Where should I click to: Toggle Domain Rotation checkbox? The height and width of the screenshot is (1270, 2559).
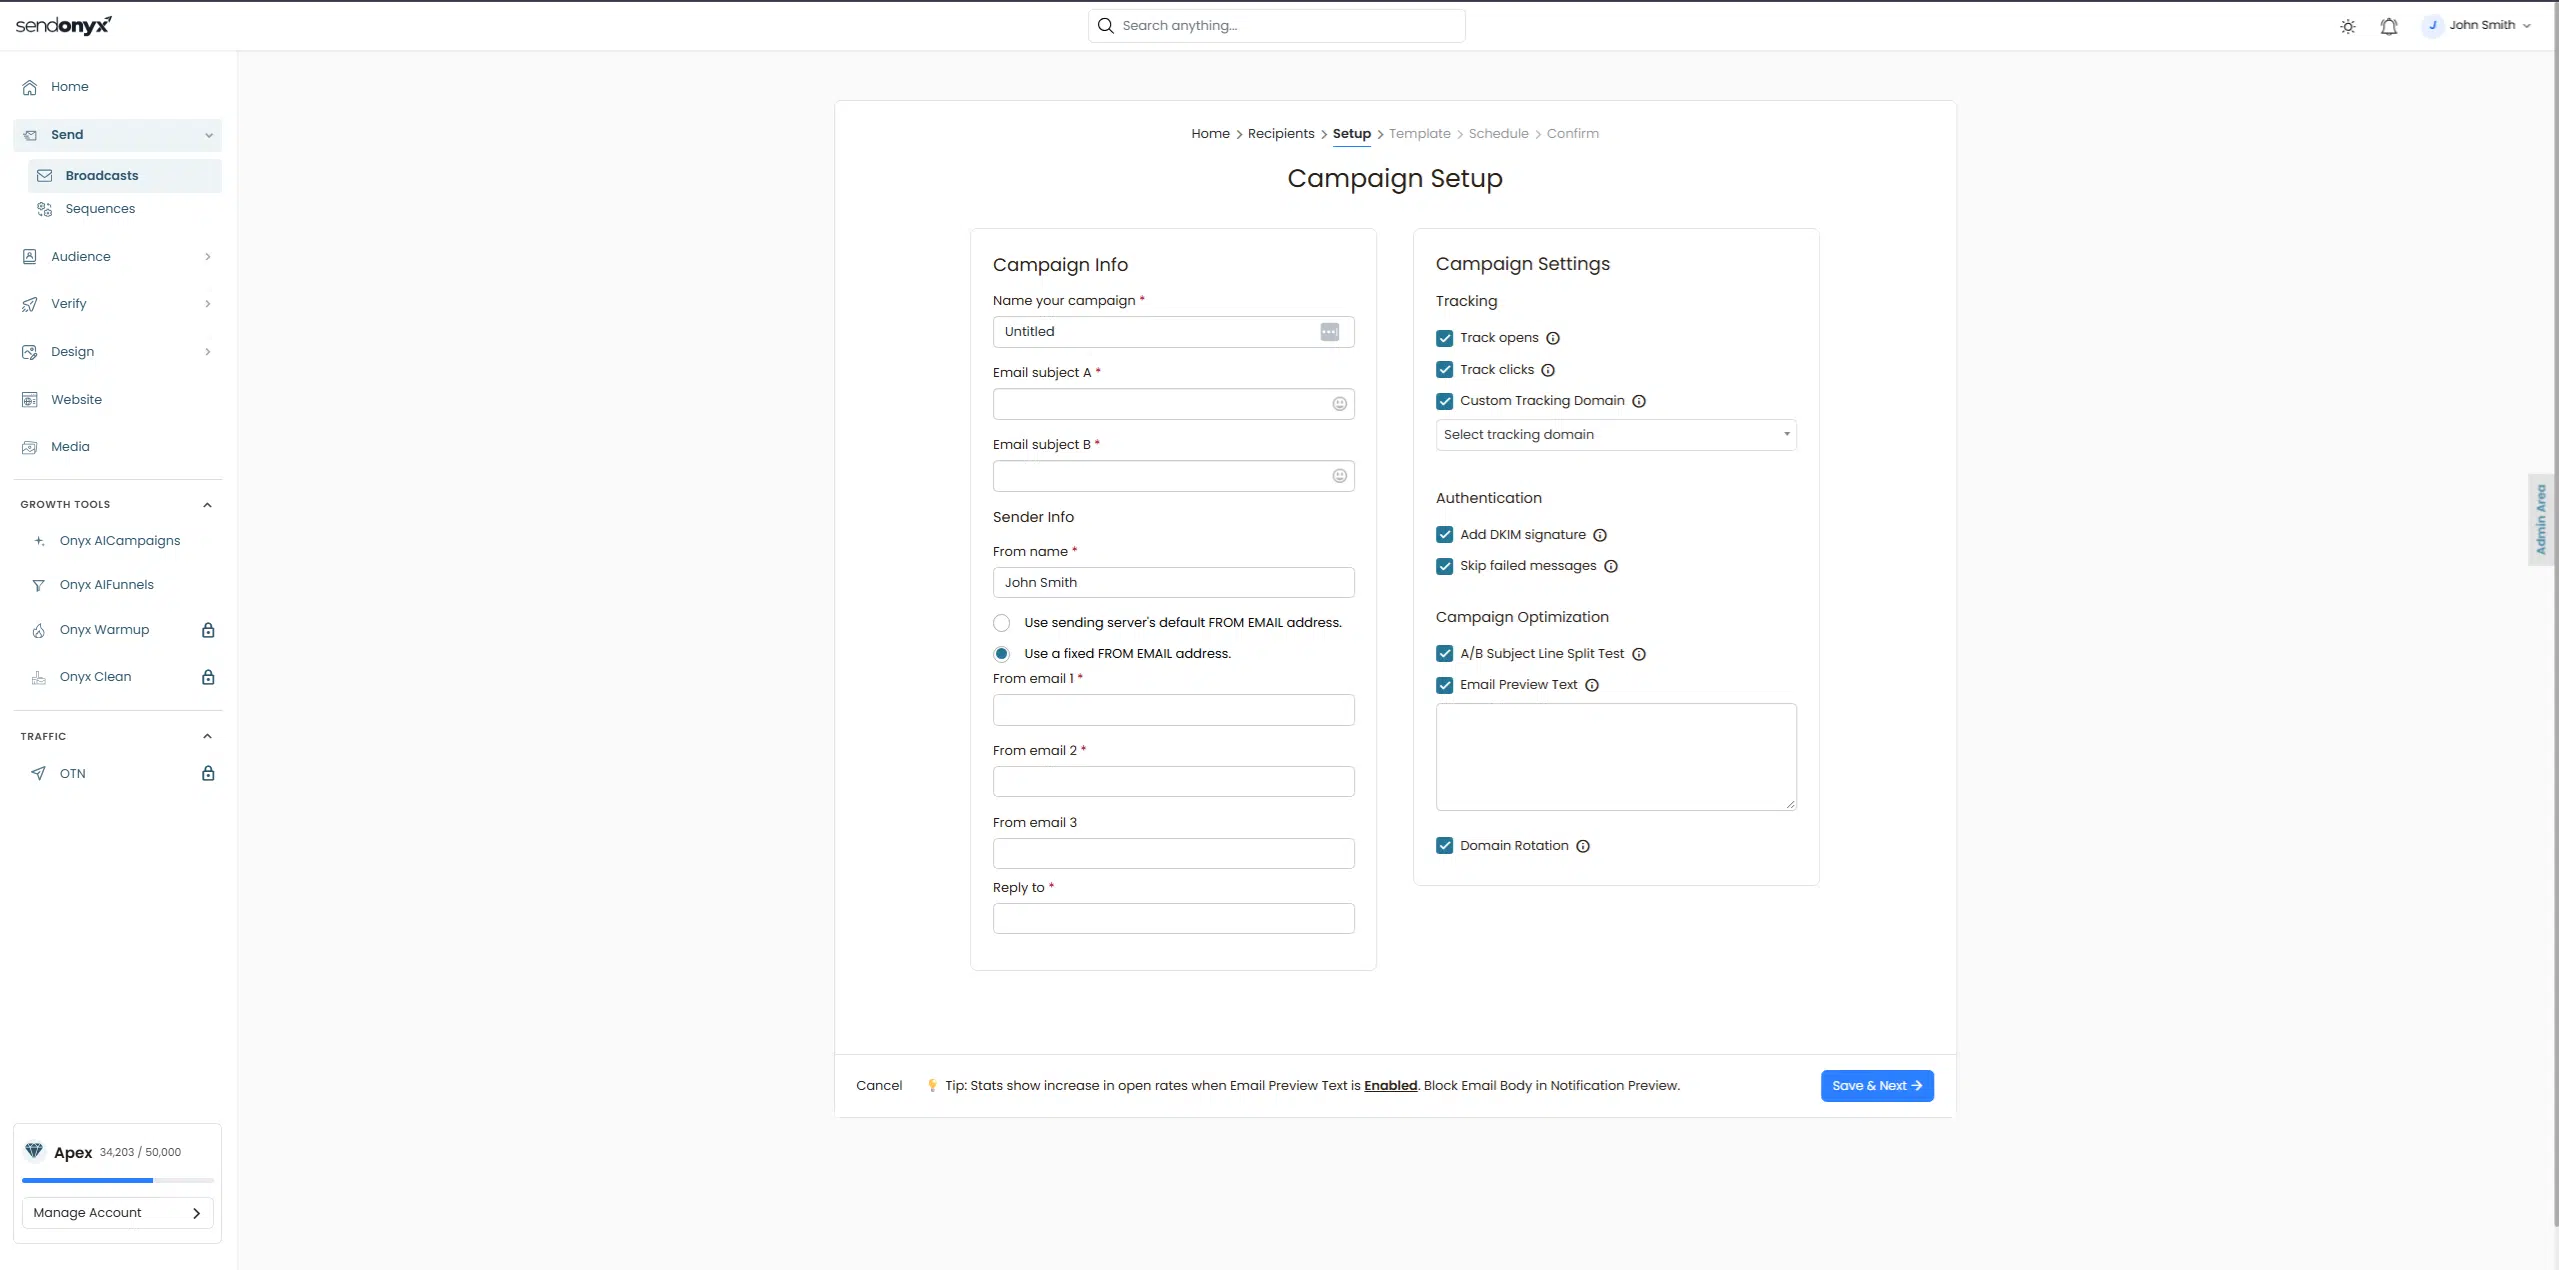1444,846
